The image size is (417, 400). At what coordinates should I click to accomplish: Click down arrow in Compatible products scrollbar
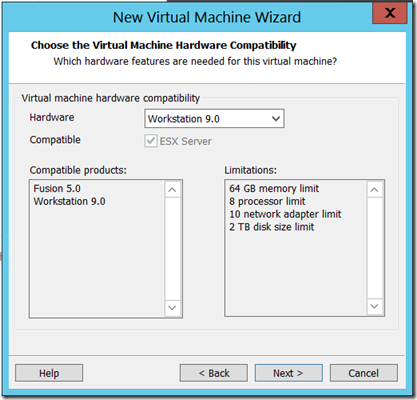tap(172, 307)
